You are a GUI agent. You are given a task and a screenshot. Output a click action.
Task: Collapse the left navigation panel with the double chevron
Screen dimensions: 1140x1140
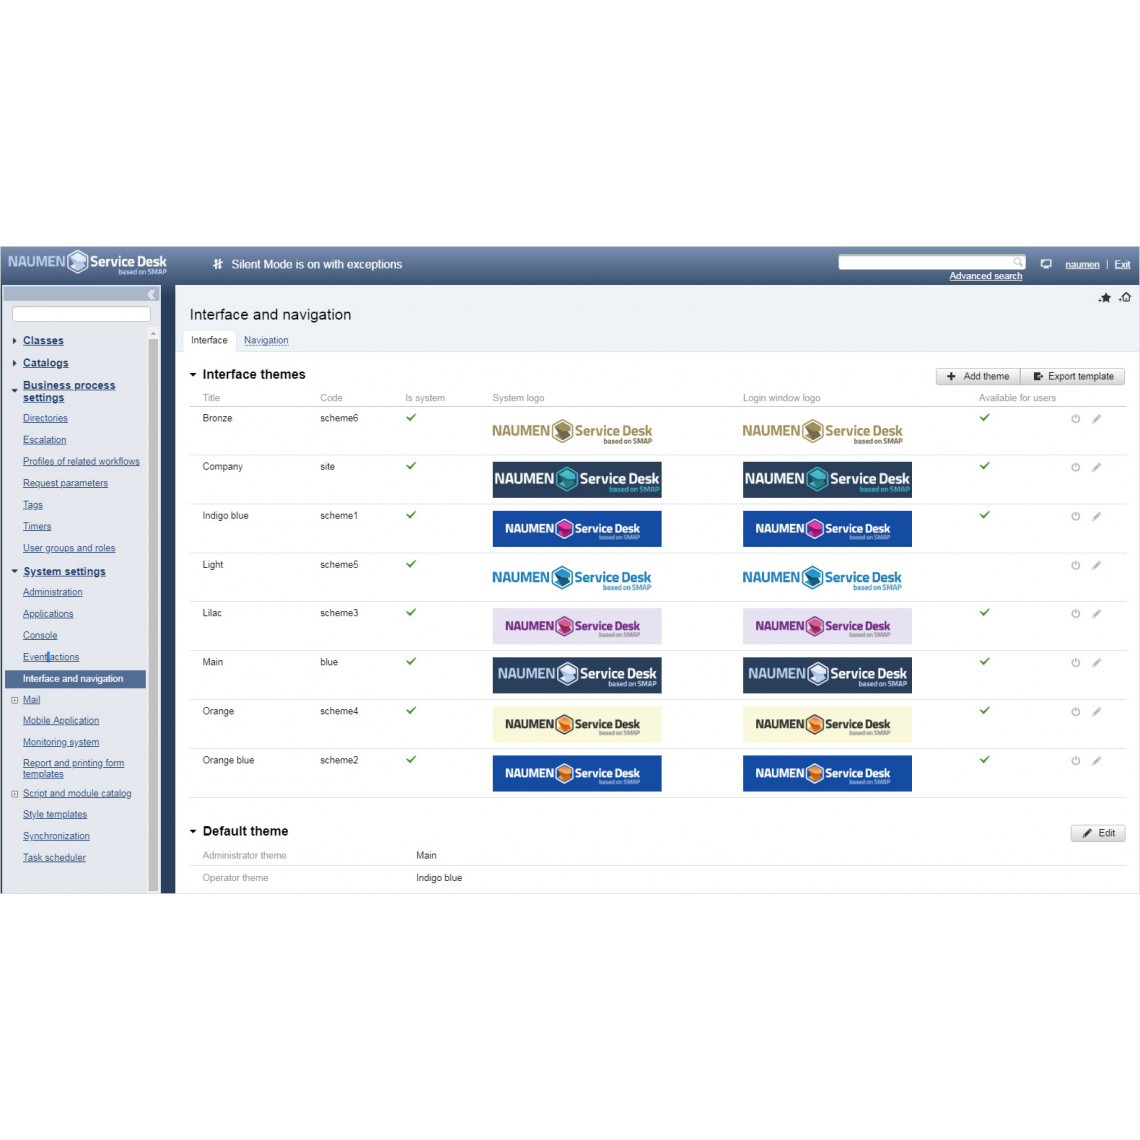pos(151,294)
